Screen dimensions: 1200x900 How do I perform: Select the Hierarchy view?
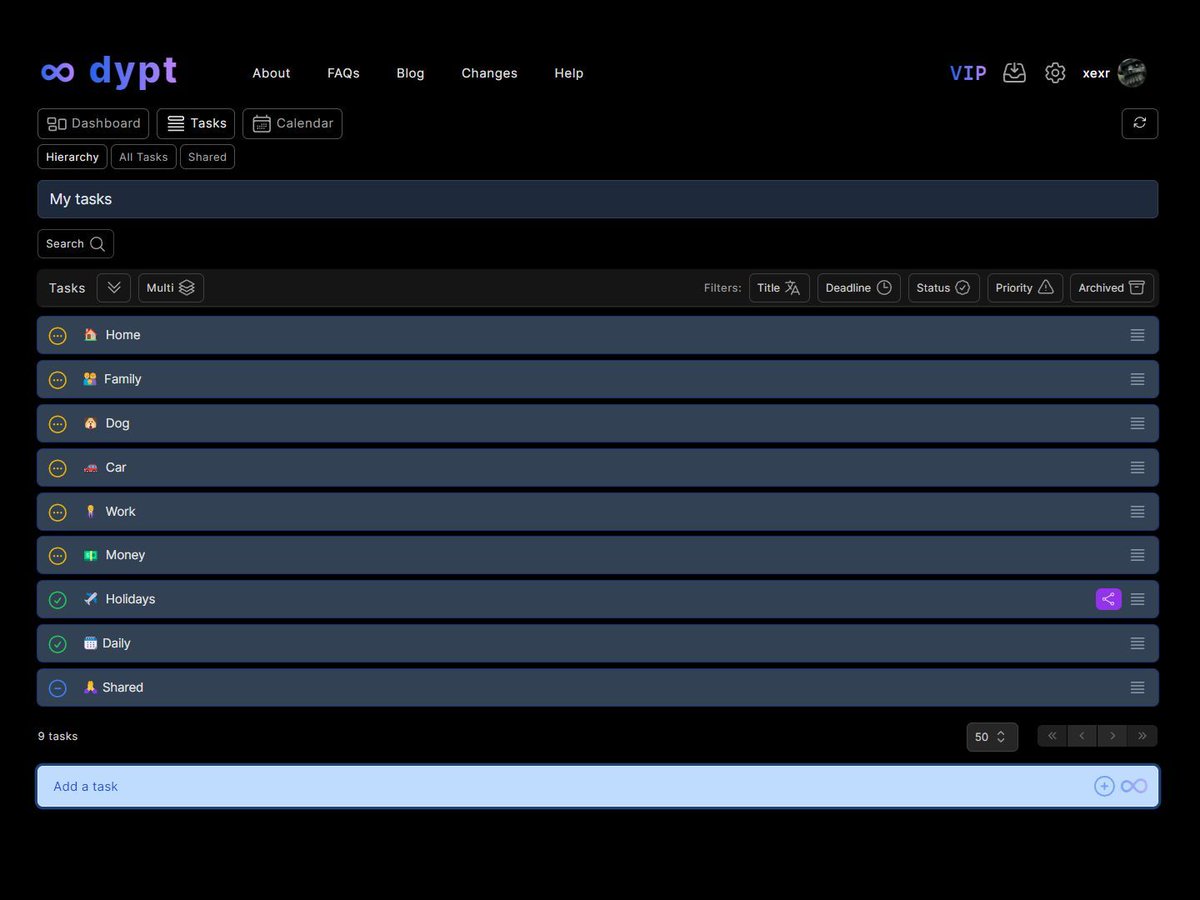pos(72,157)
